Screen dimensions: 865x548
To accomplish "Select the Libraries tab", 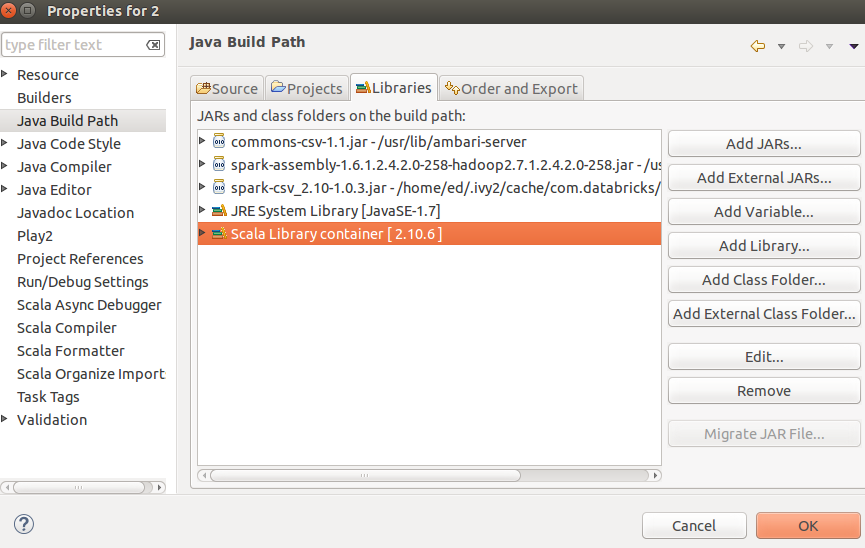I will coord(394,88).
